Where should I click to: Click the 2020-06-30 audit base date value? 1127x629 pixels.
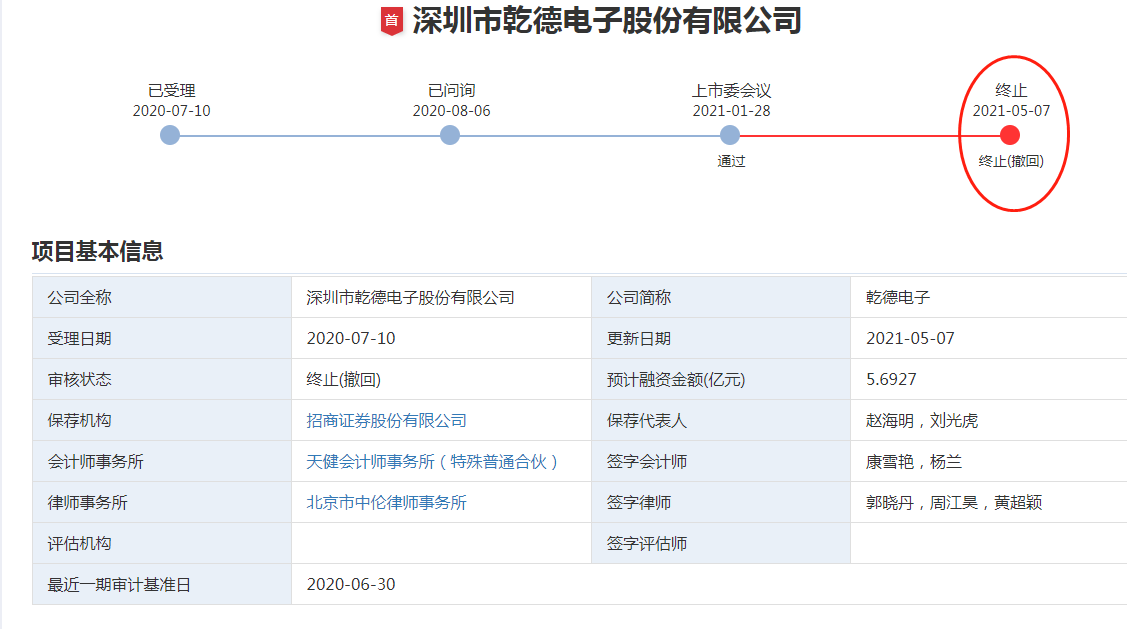tap(351, 584)
